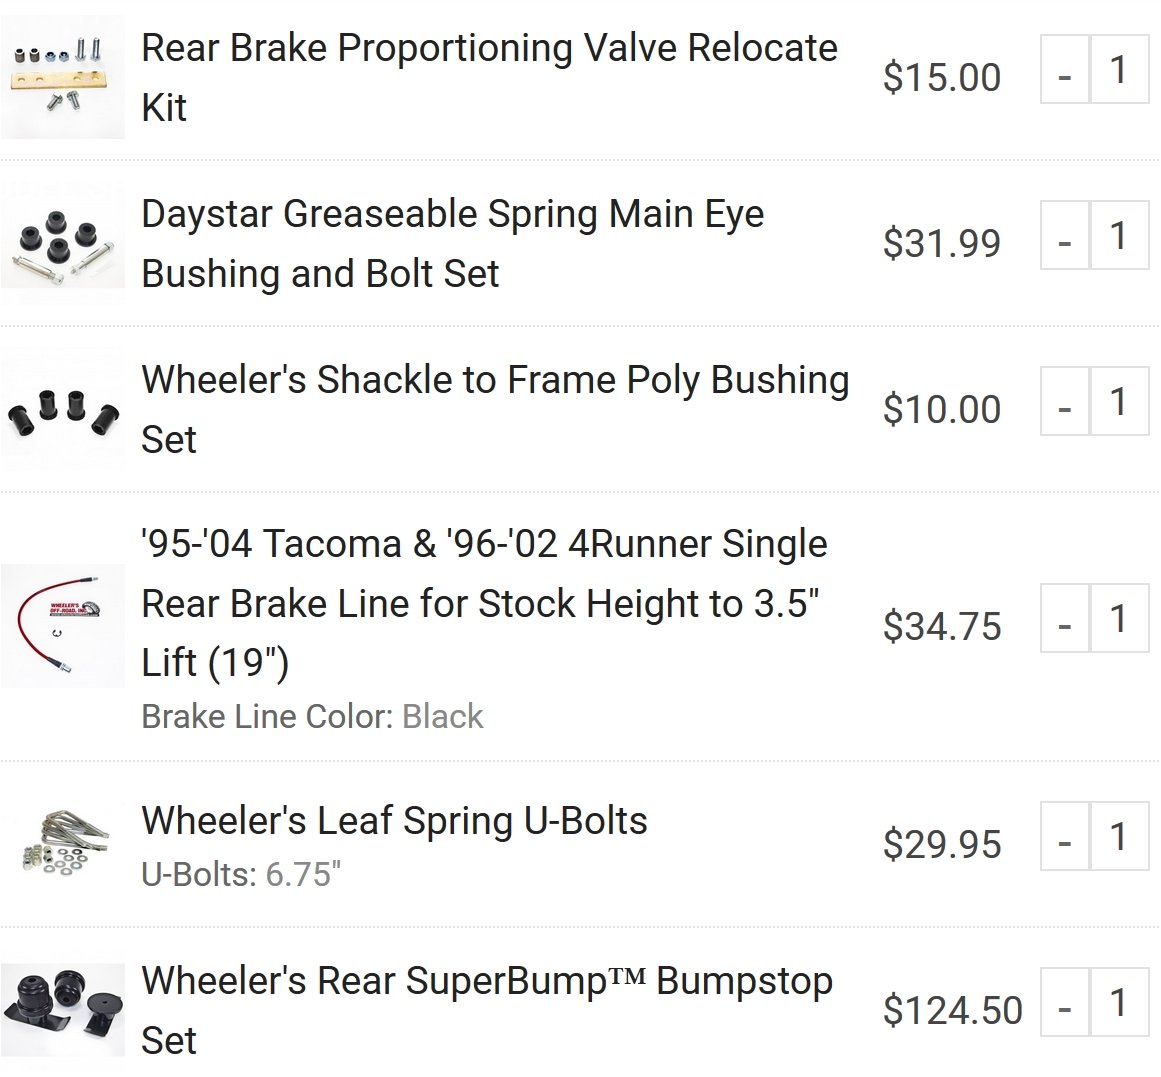The height and width of the screenshot is (1077, 1161).
Task: Open Tacoma & 4Runner Single Rear Brake Line link
Action: pos(484,603)
